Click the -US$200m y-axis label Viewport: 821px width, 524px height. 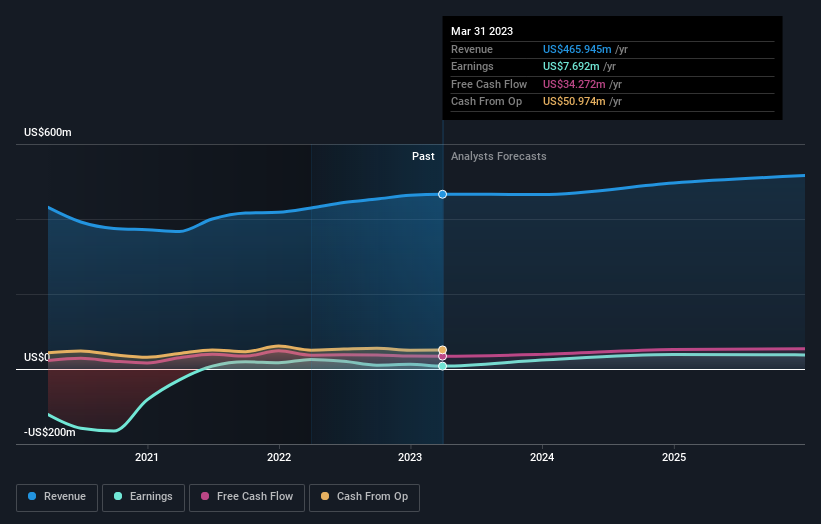click(50, 432)
